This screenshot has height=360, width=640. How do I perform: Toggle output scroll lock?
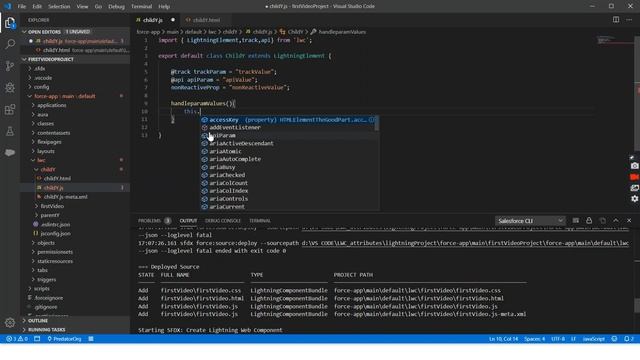pos(589,220)
